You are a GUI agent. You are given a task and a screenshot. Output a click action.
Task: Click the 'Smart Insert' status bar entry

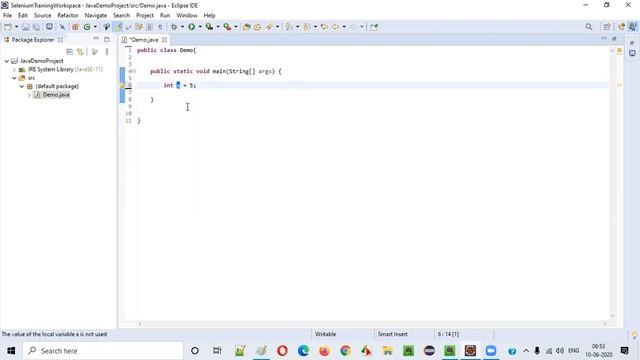(393, 334)
